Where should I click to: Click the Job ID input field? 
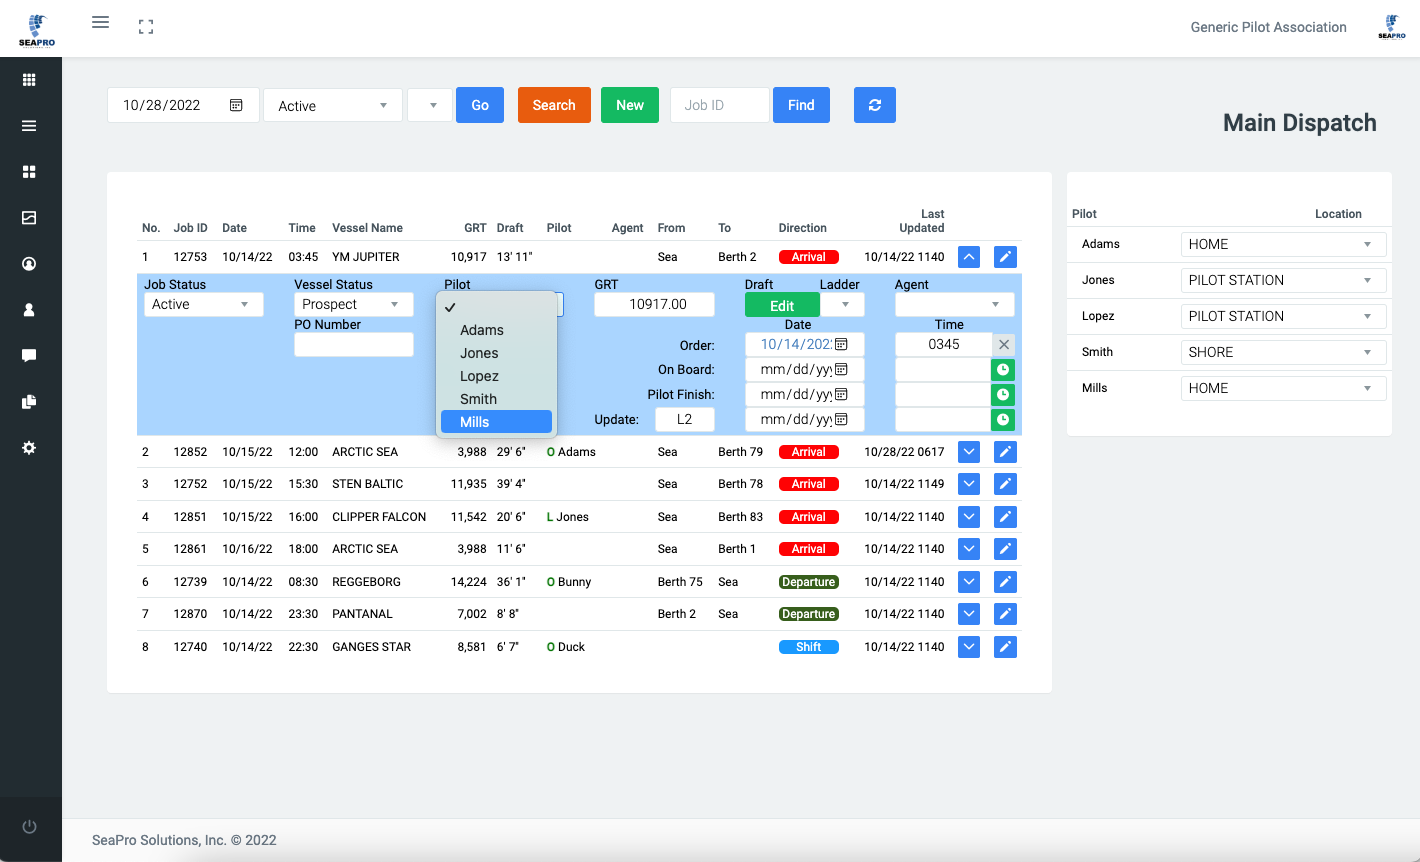[719, 105]
